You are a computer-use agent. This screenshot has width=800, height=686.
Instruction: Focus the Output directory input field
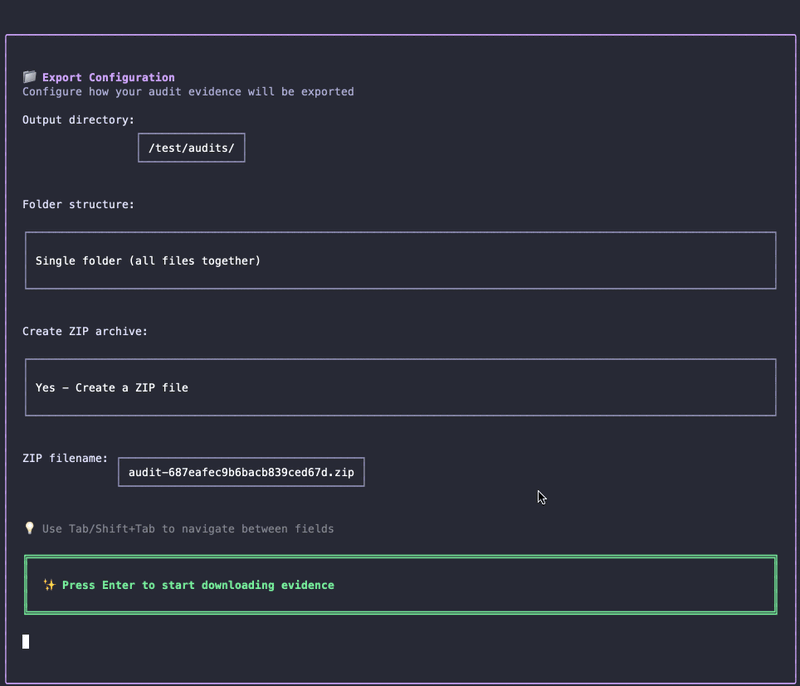[x=191, y=148]
